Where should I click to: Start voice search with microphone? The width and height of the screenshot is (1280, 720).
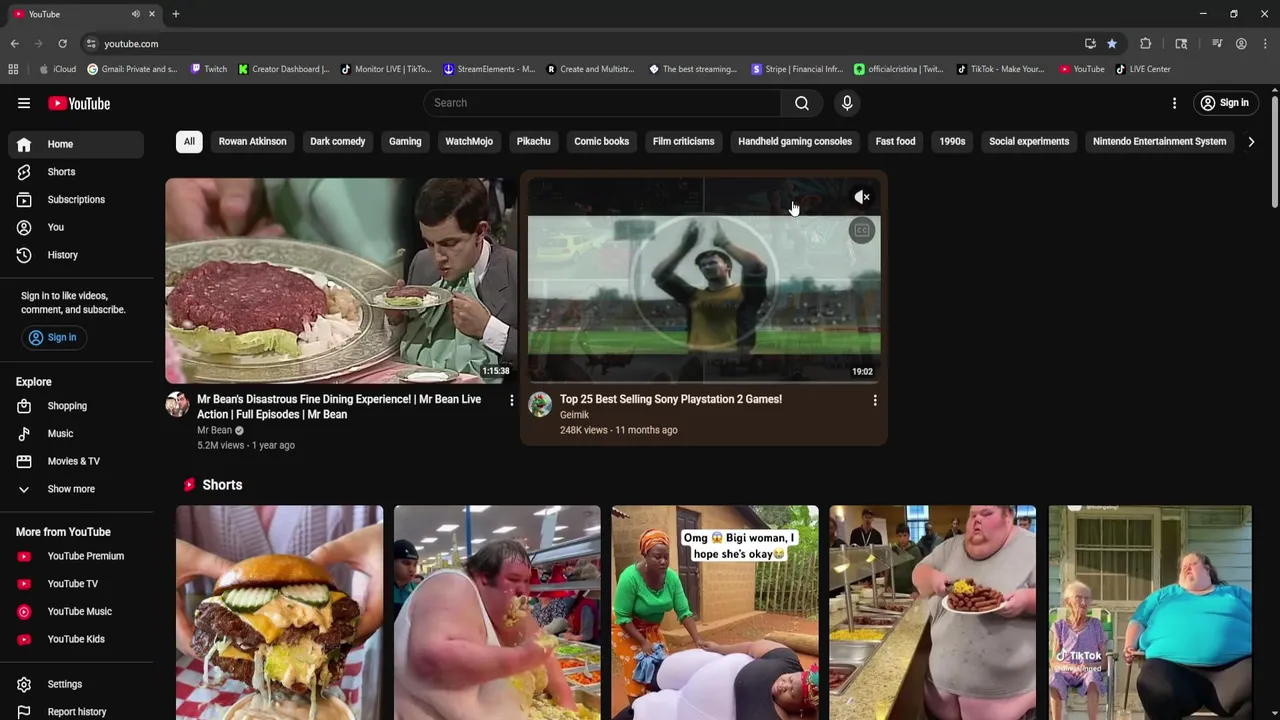847,103
